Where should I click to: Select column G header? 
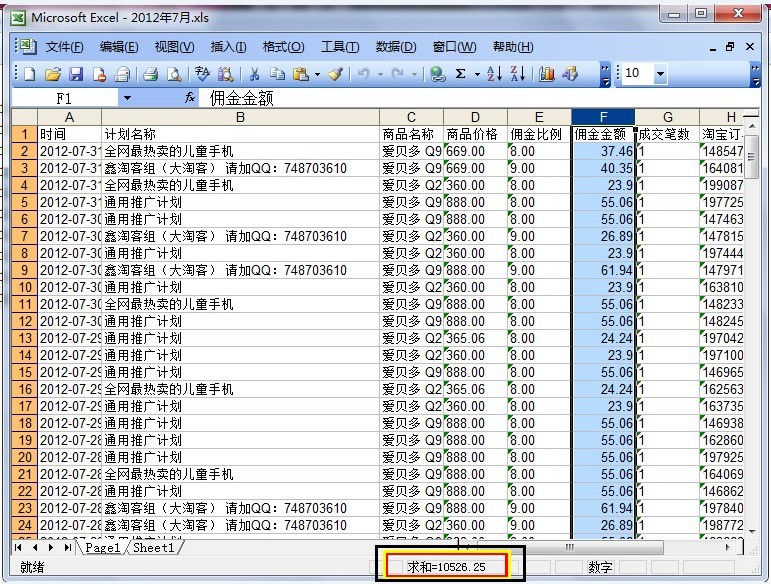[x=667, y=117]
